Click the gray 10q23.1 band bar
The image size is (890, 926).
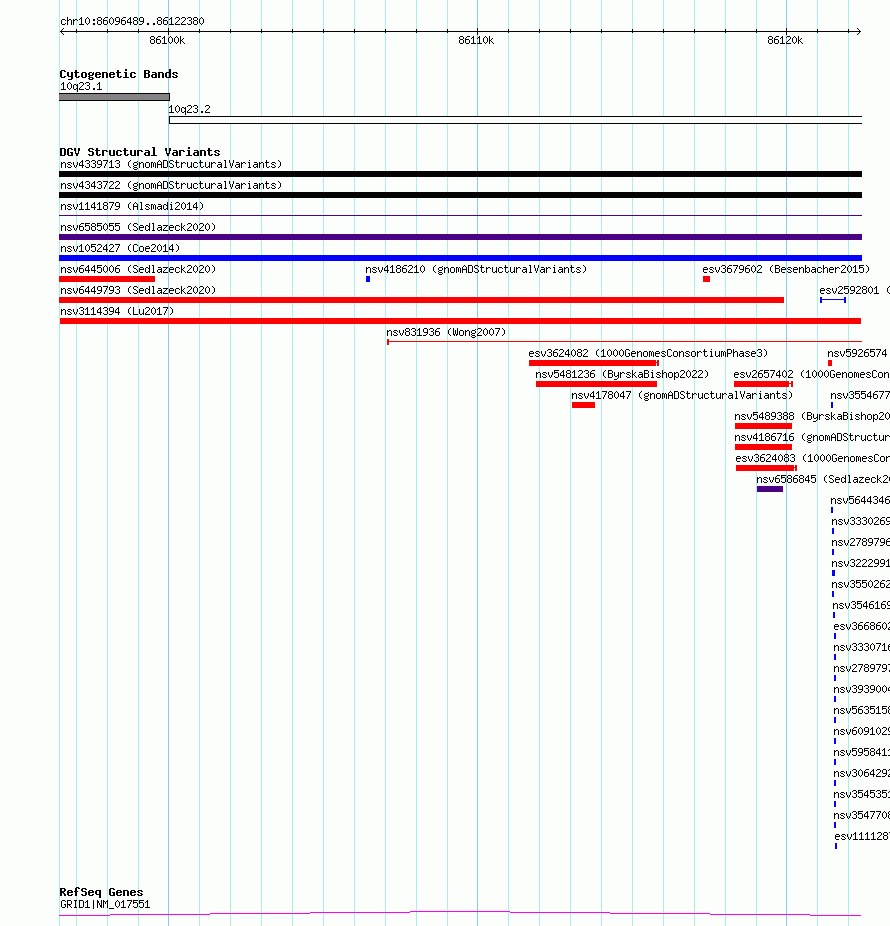click(x=115, y=97)
